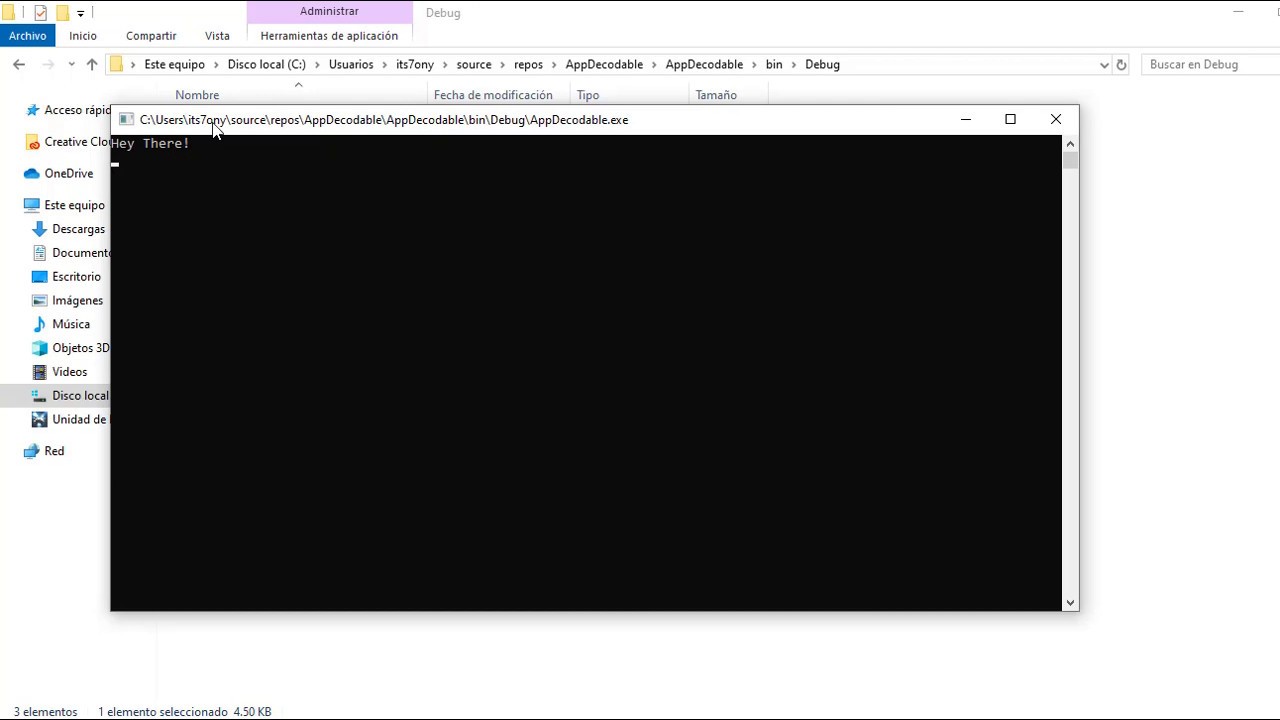Viewport: 1280px width, 720px height.
Task: Click console window title bar icon
Action: pos(126,119)
